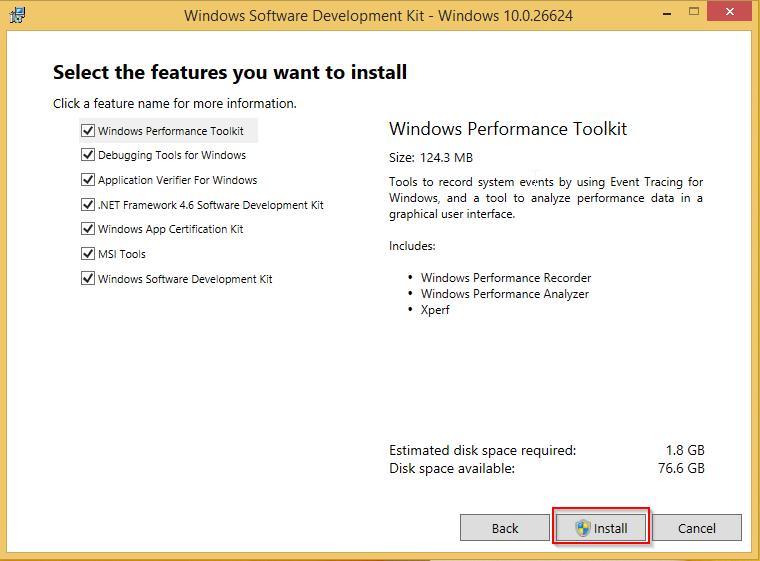Click the Windows Software Development Kit feature name
The image size is (760, 561).
[x=185, y=279]
